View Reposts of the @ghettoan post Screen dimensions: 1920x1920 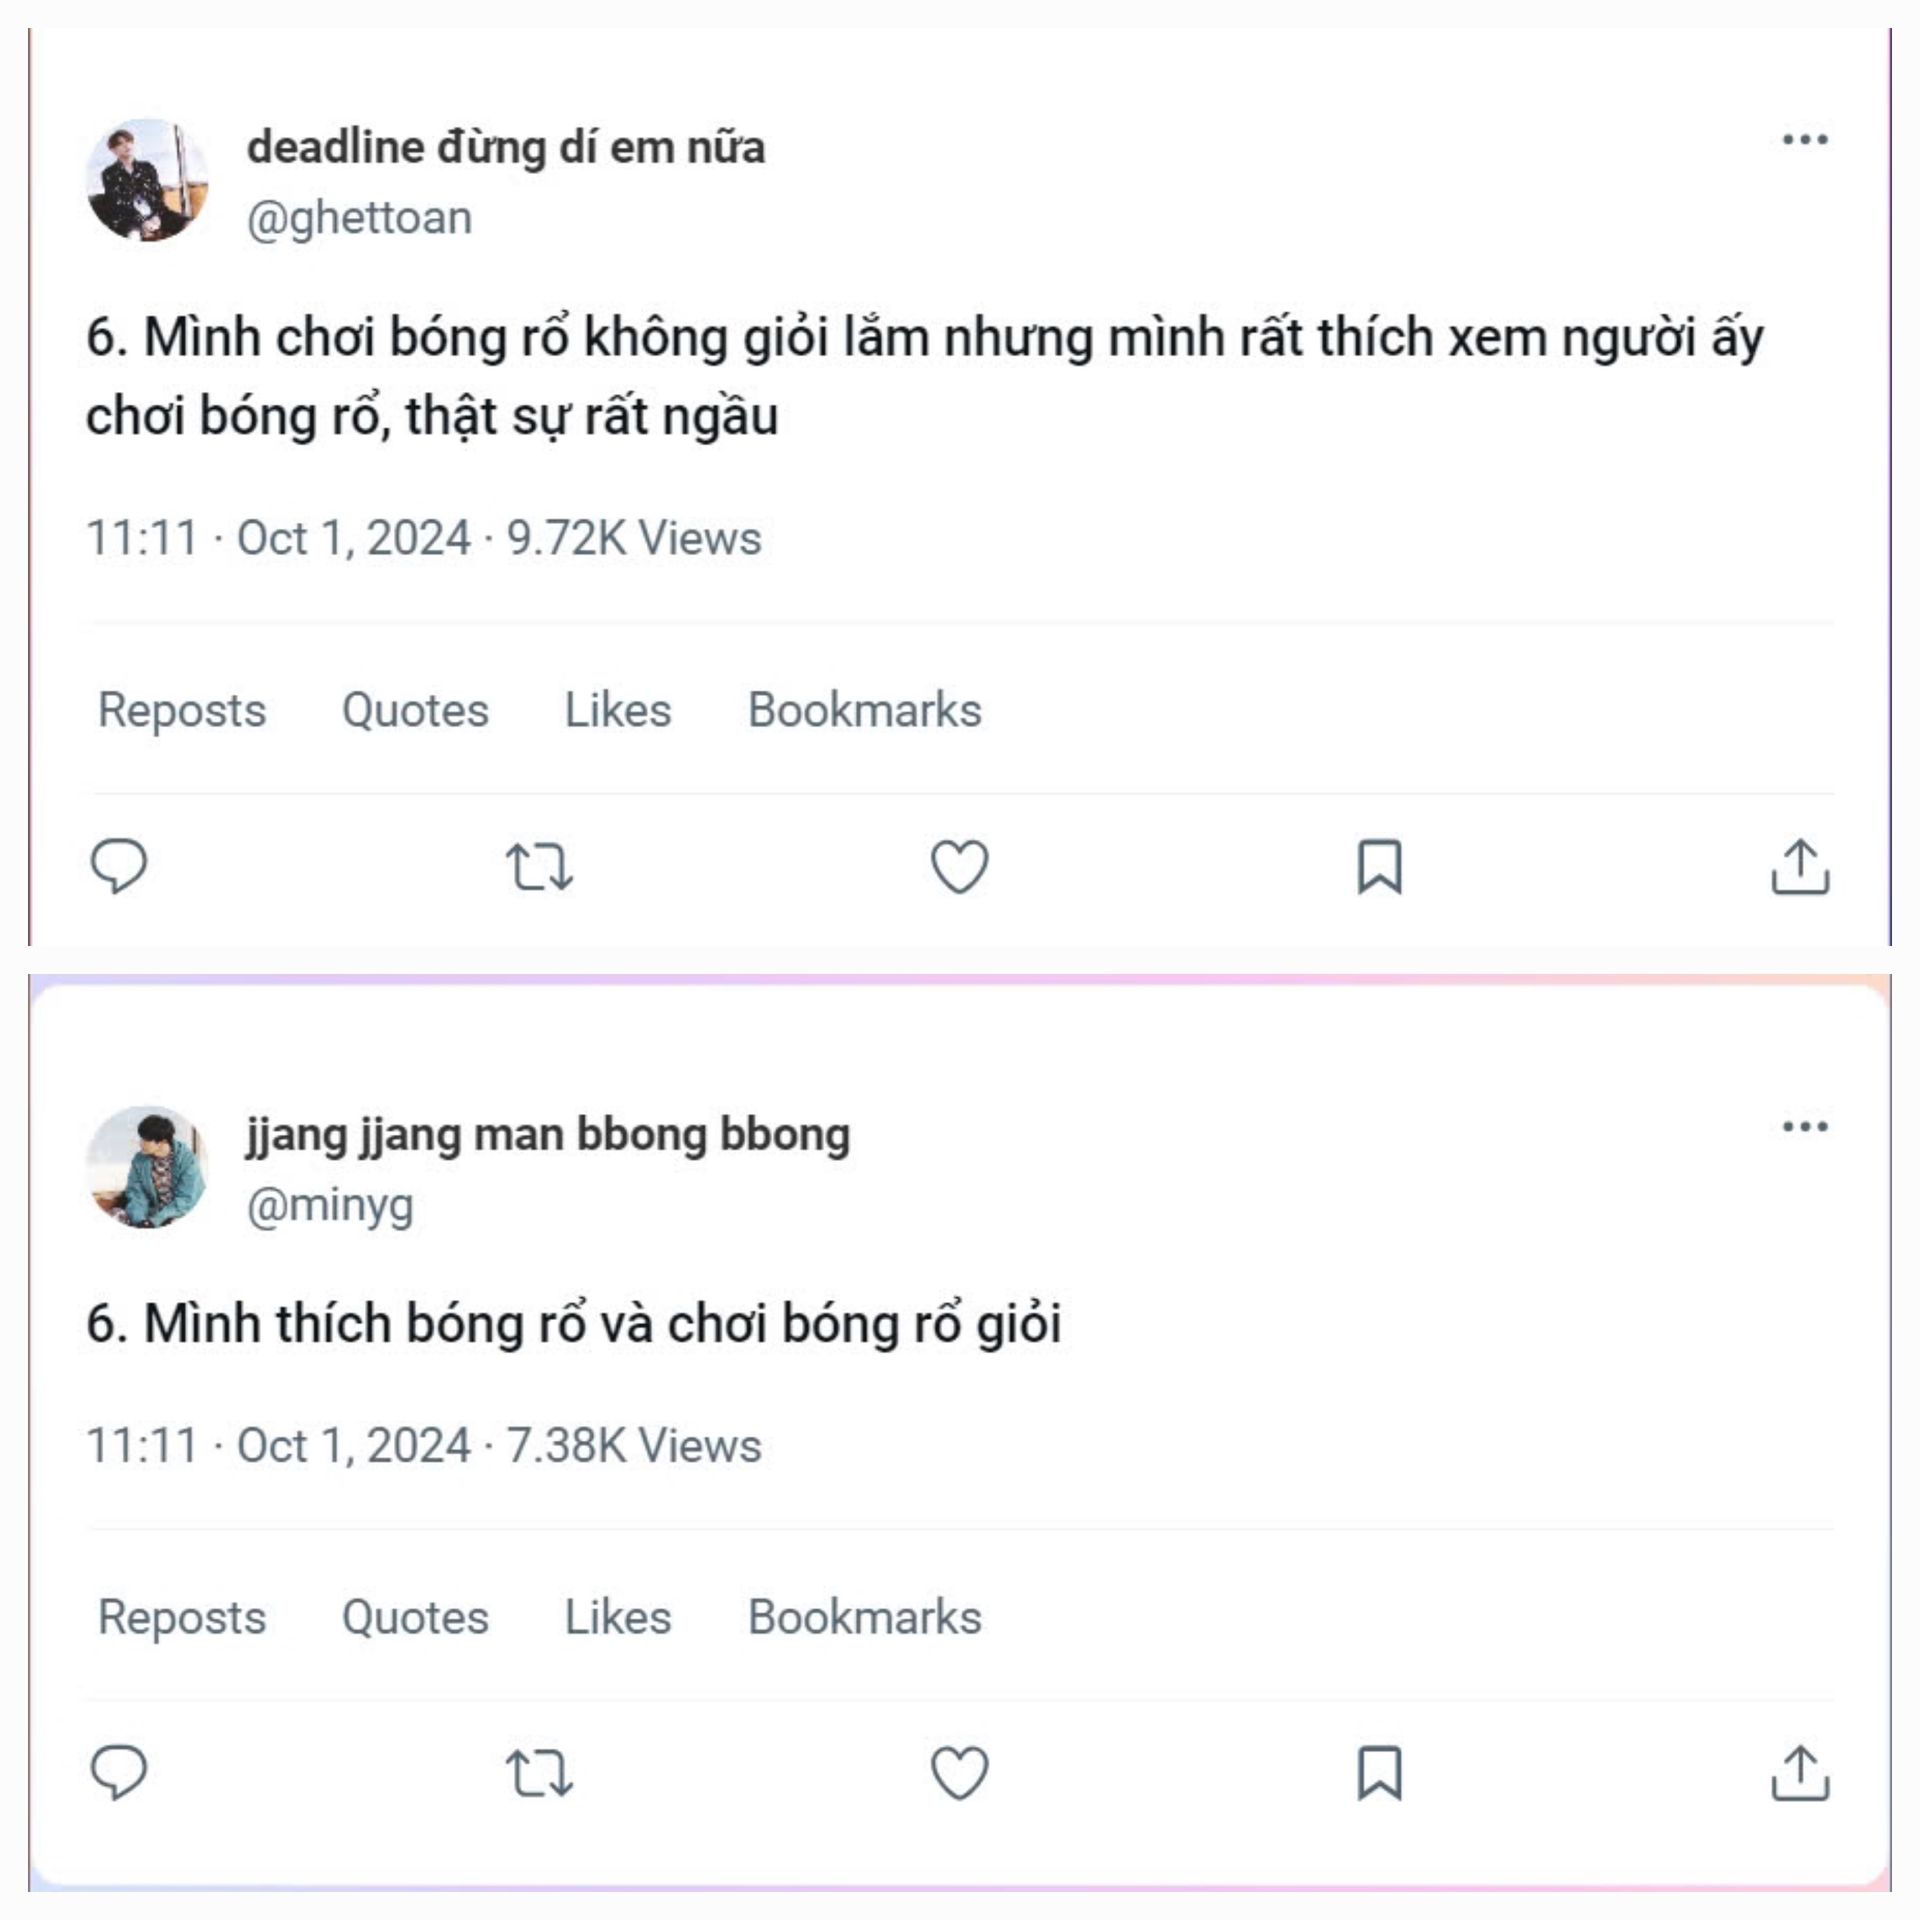point(182,710)
